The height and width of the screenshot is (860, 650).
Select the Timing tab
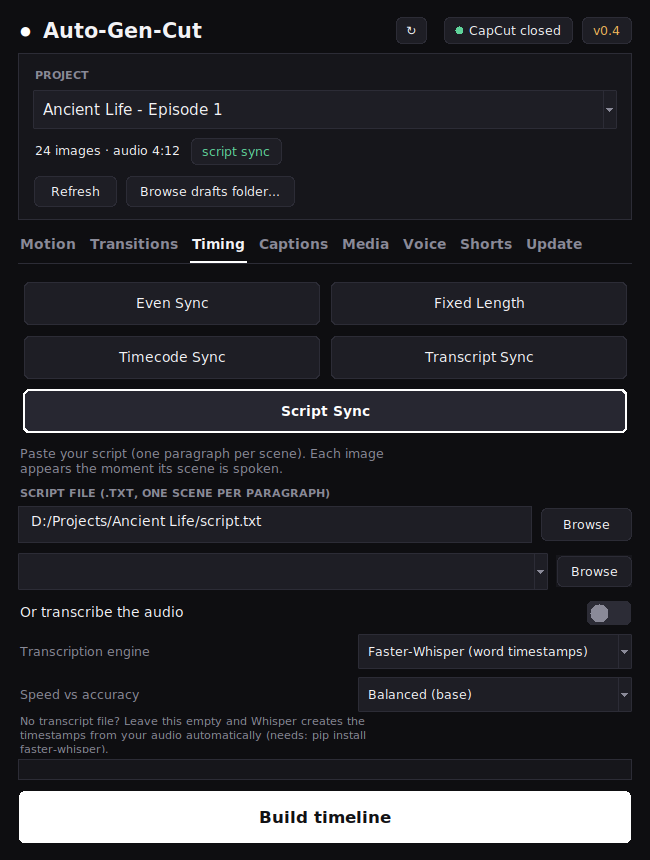(218, 244)
